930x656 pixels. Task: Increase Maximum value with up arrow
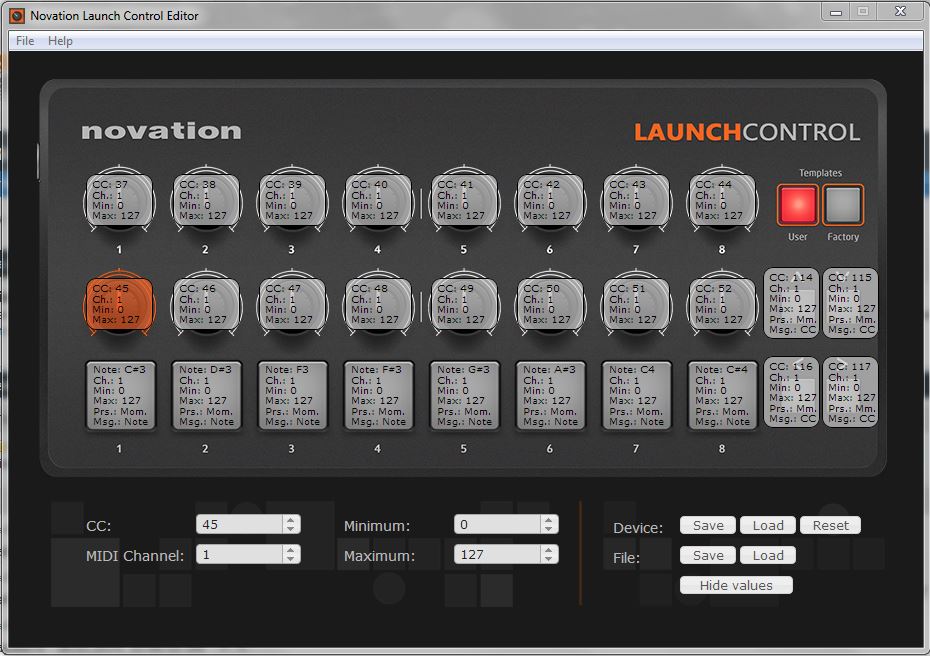(549, 550)
